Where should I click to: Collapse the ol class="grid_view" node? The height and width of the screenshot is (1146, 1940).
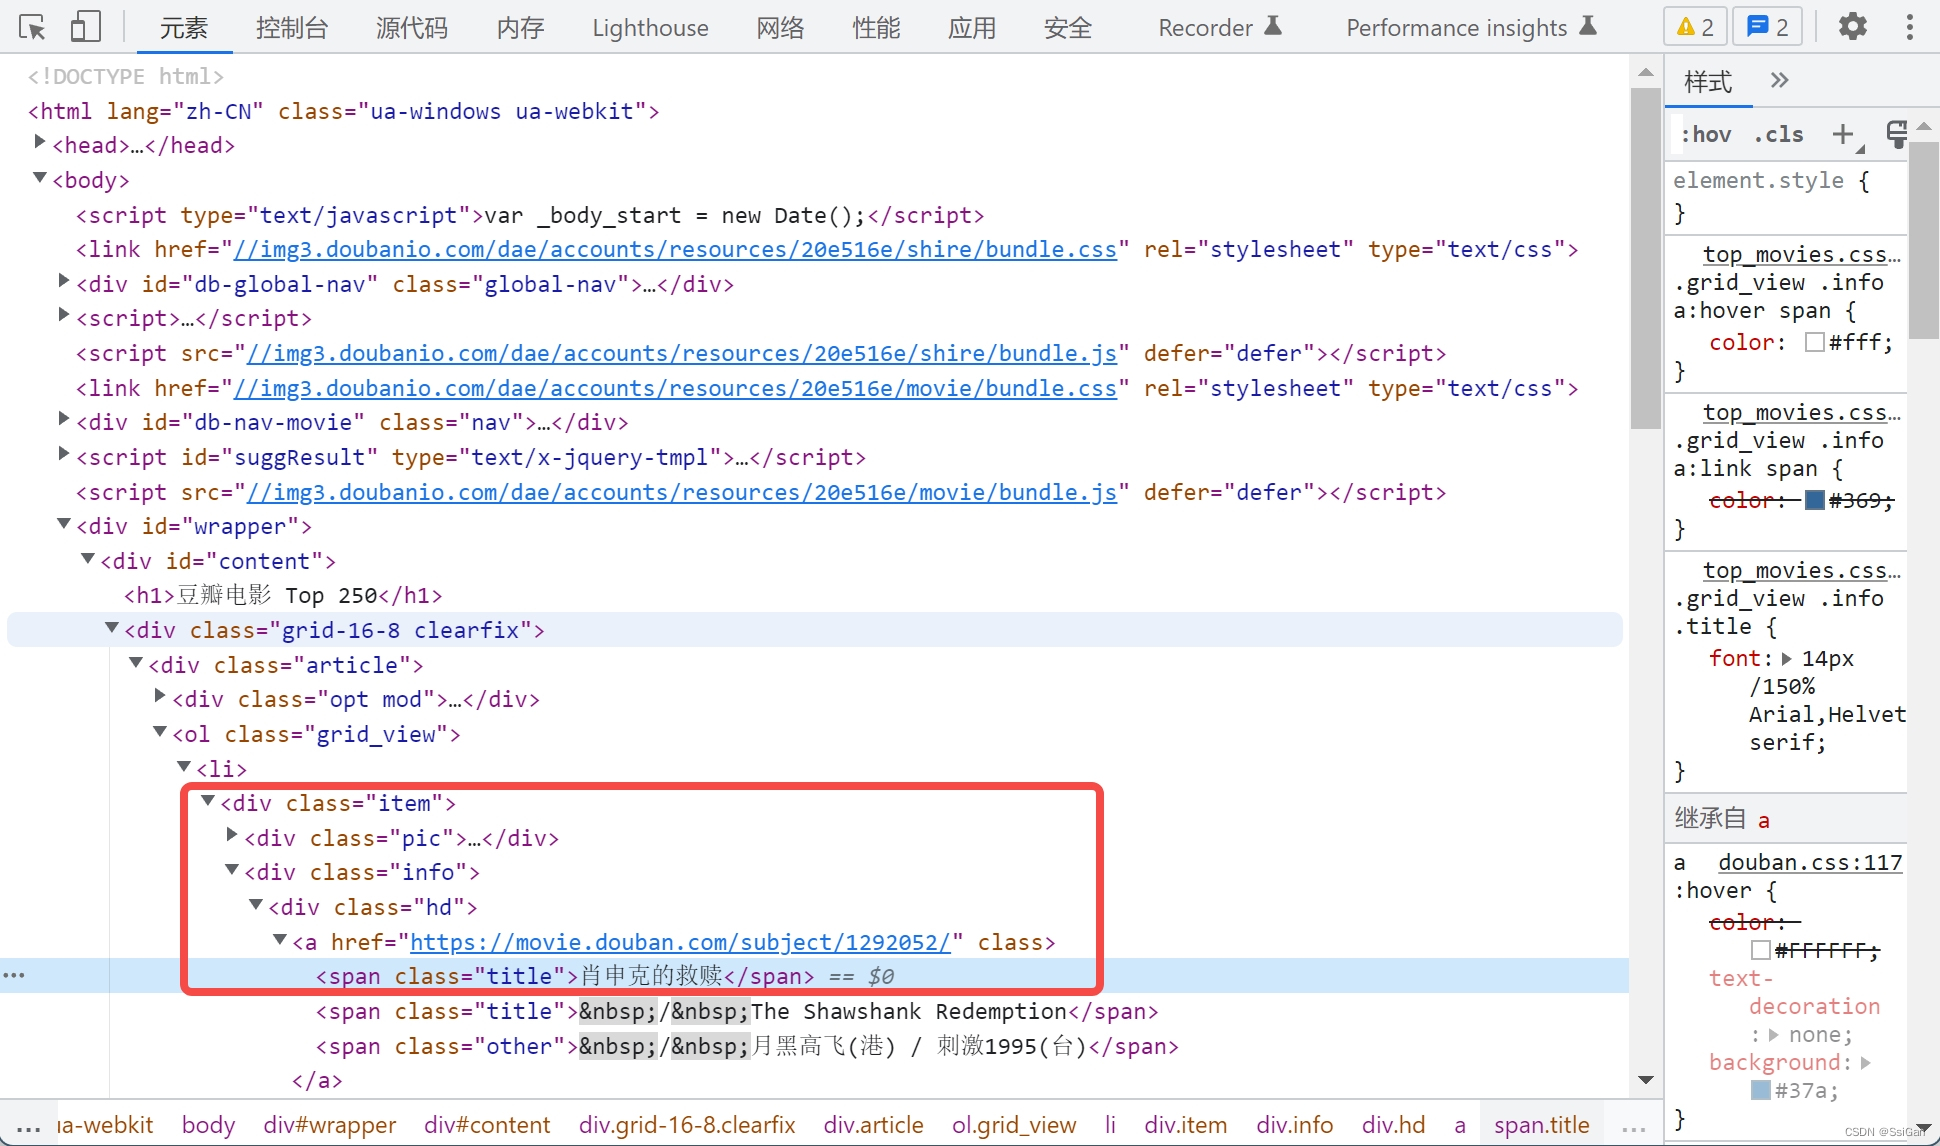(160, 732)
